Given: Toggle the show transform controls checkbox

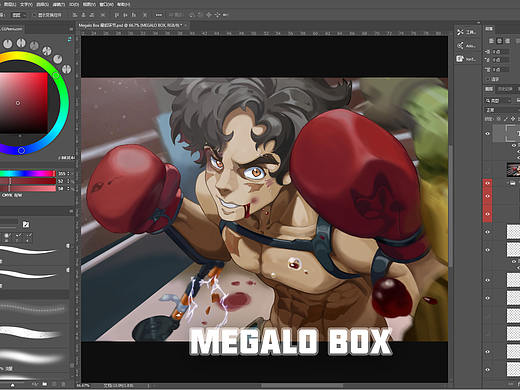Looking at the screenshot, I should (x=34, y=15).
